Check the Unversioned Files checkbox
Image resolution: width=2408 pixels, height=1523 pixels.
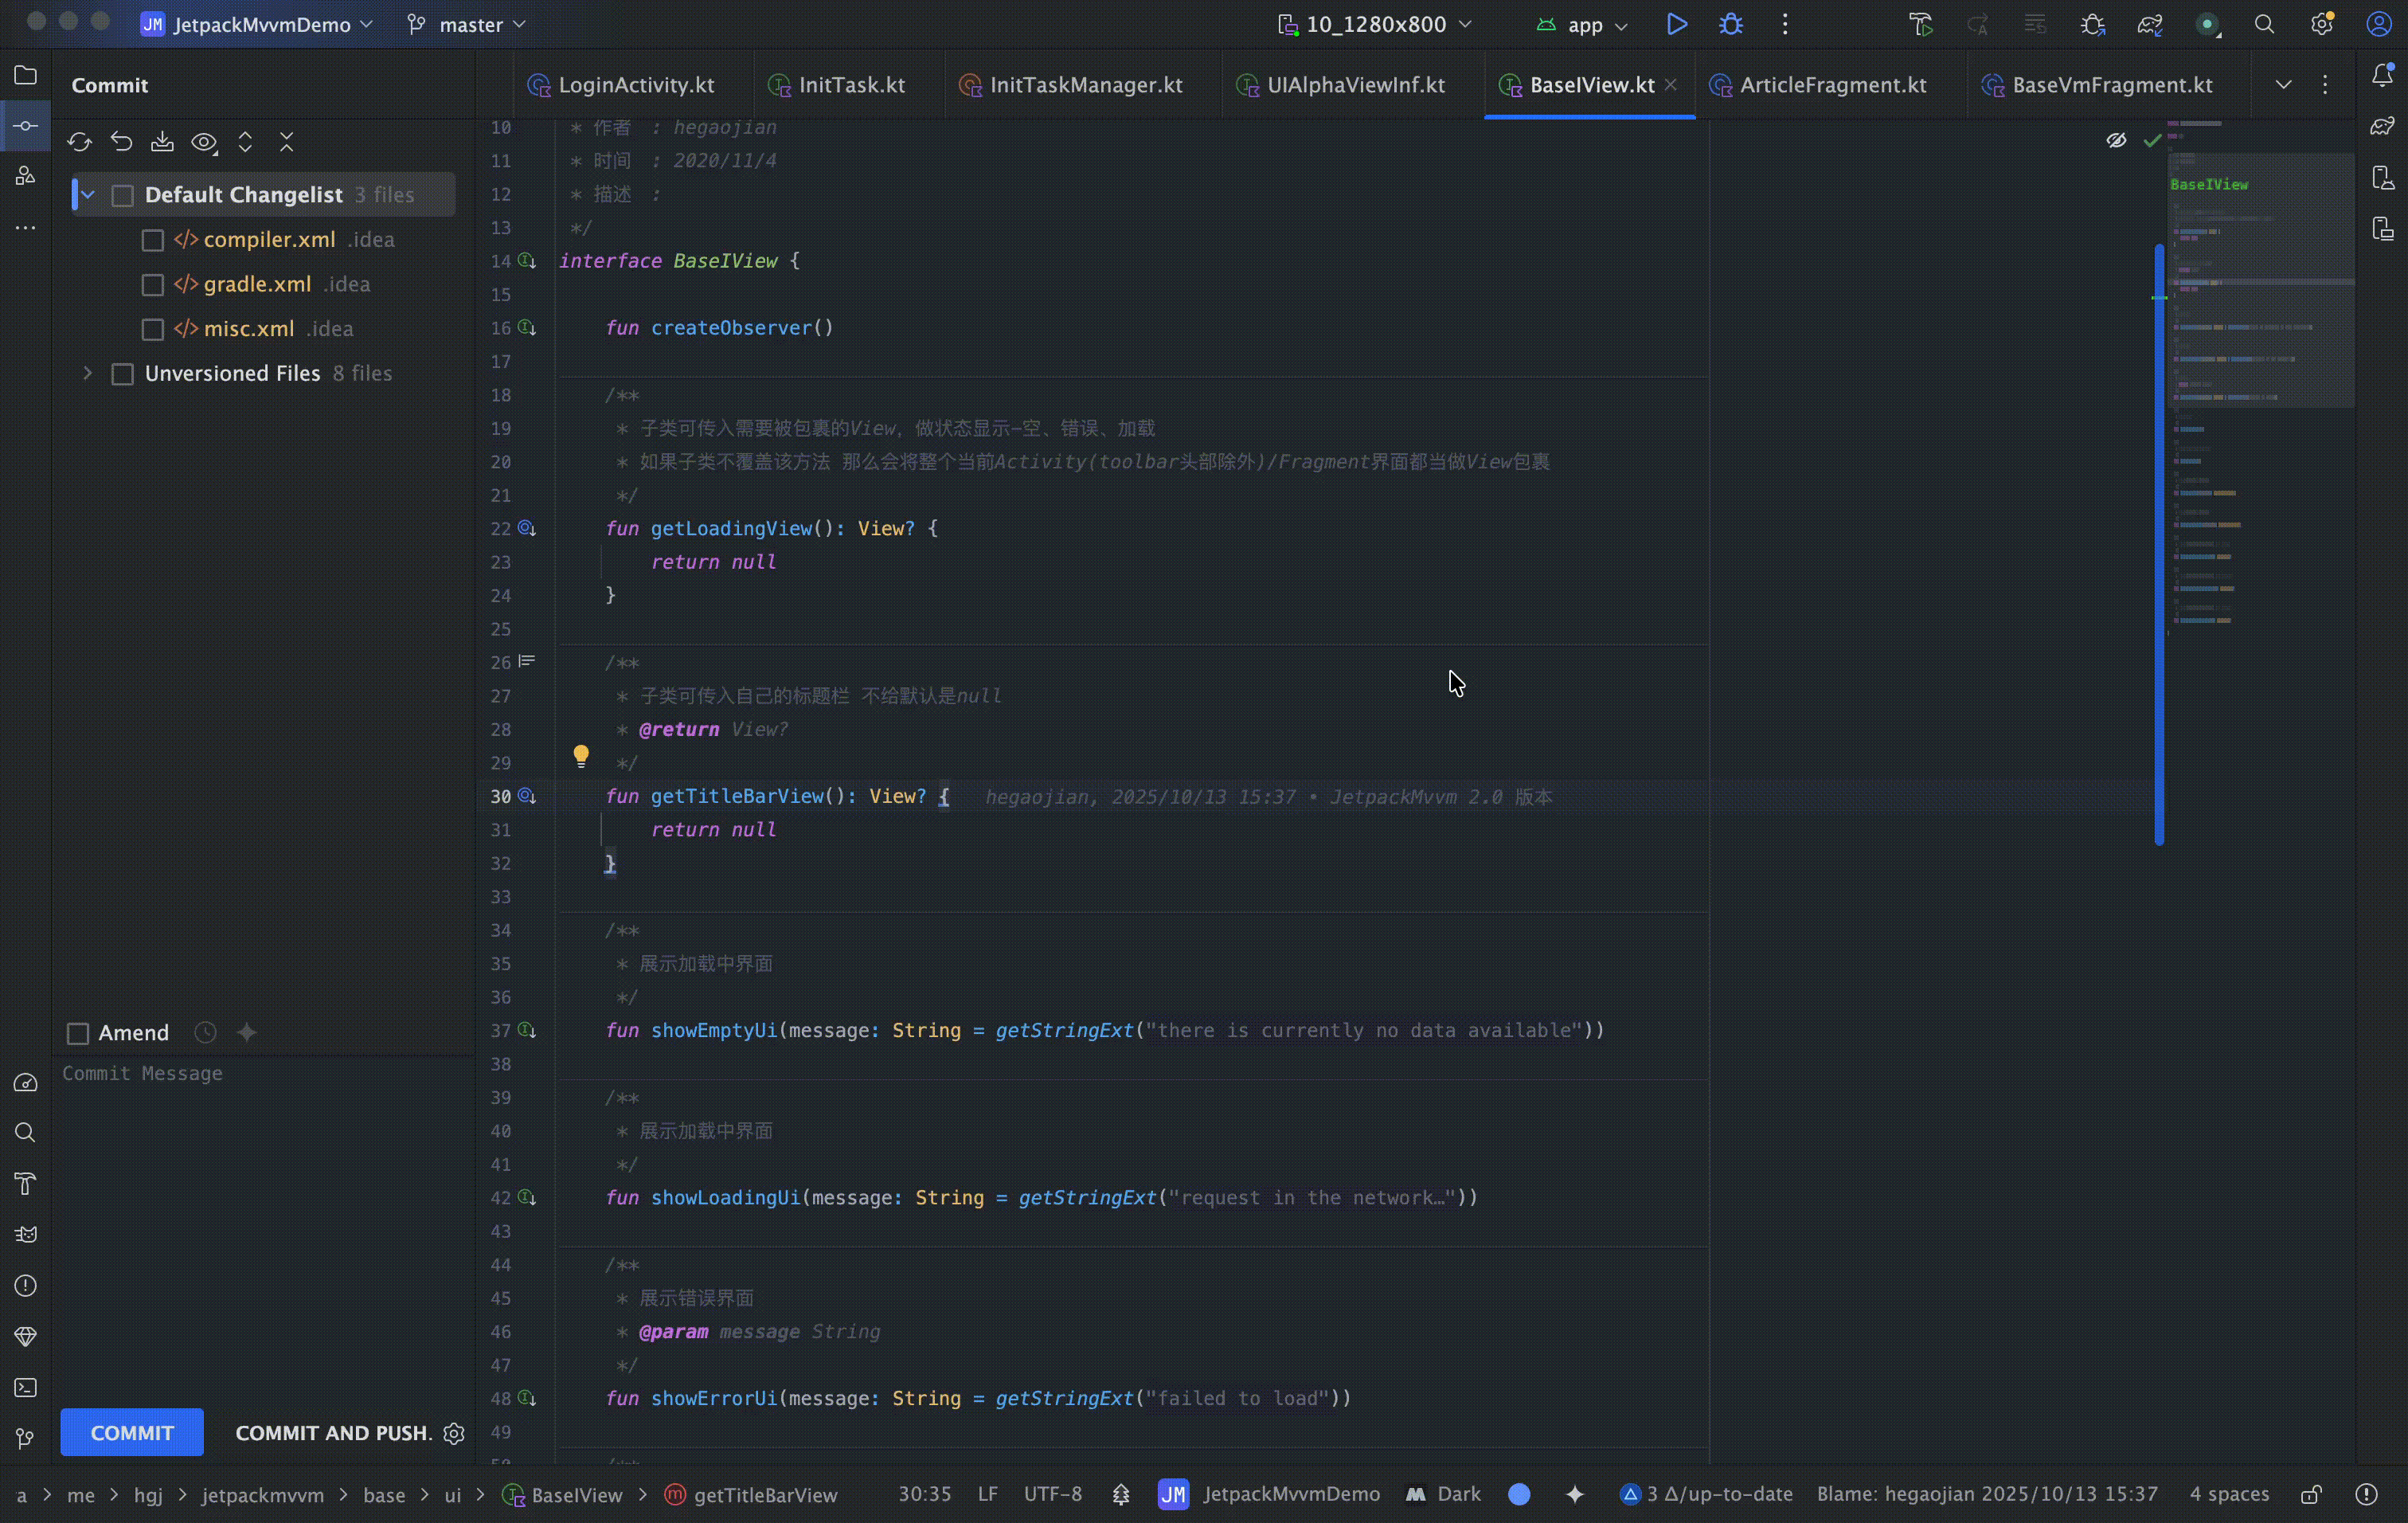click(123, 374)
